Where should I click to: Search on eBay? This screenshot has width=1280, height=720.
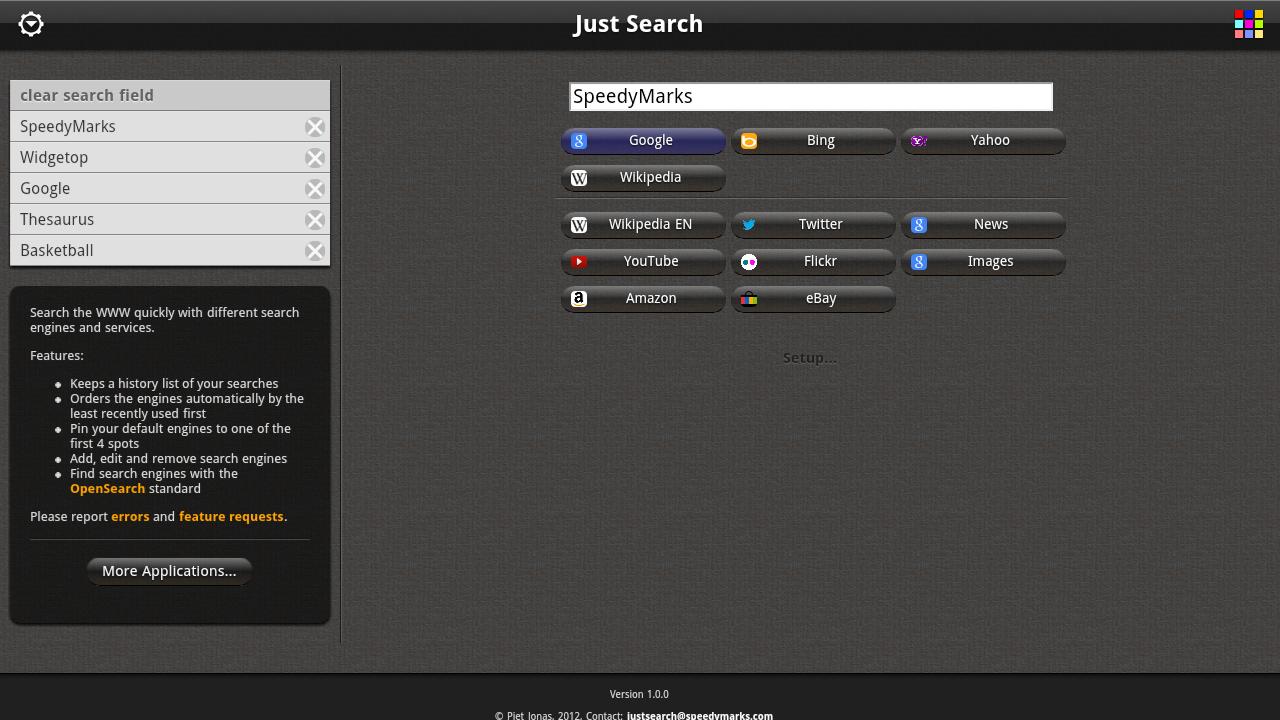(813, 299)
